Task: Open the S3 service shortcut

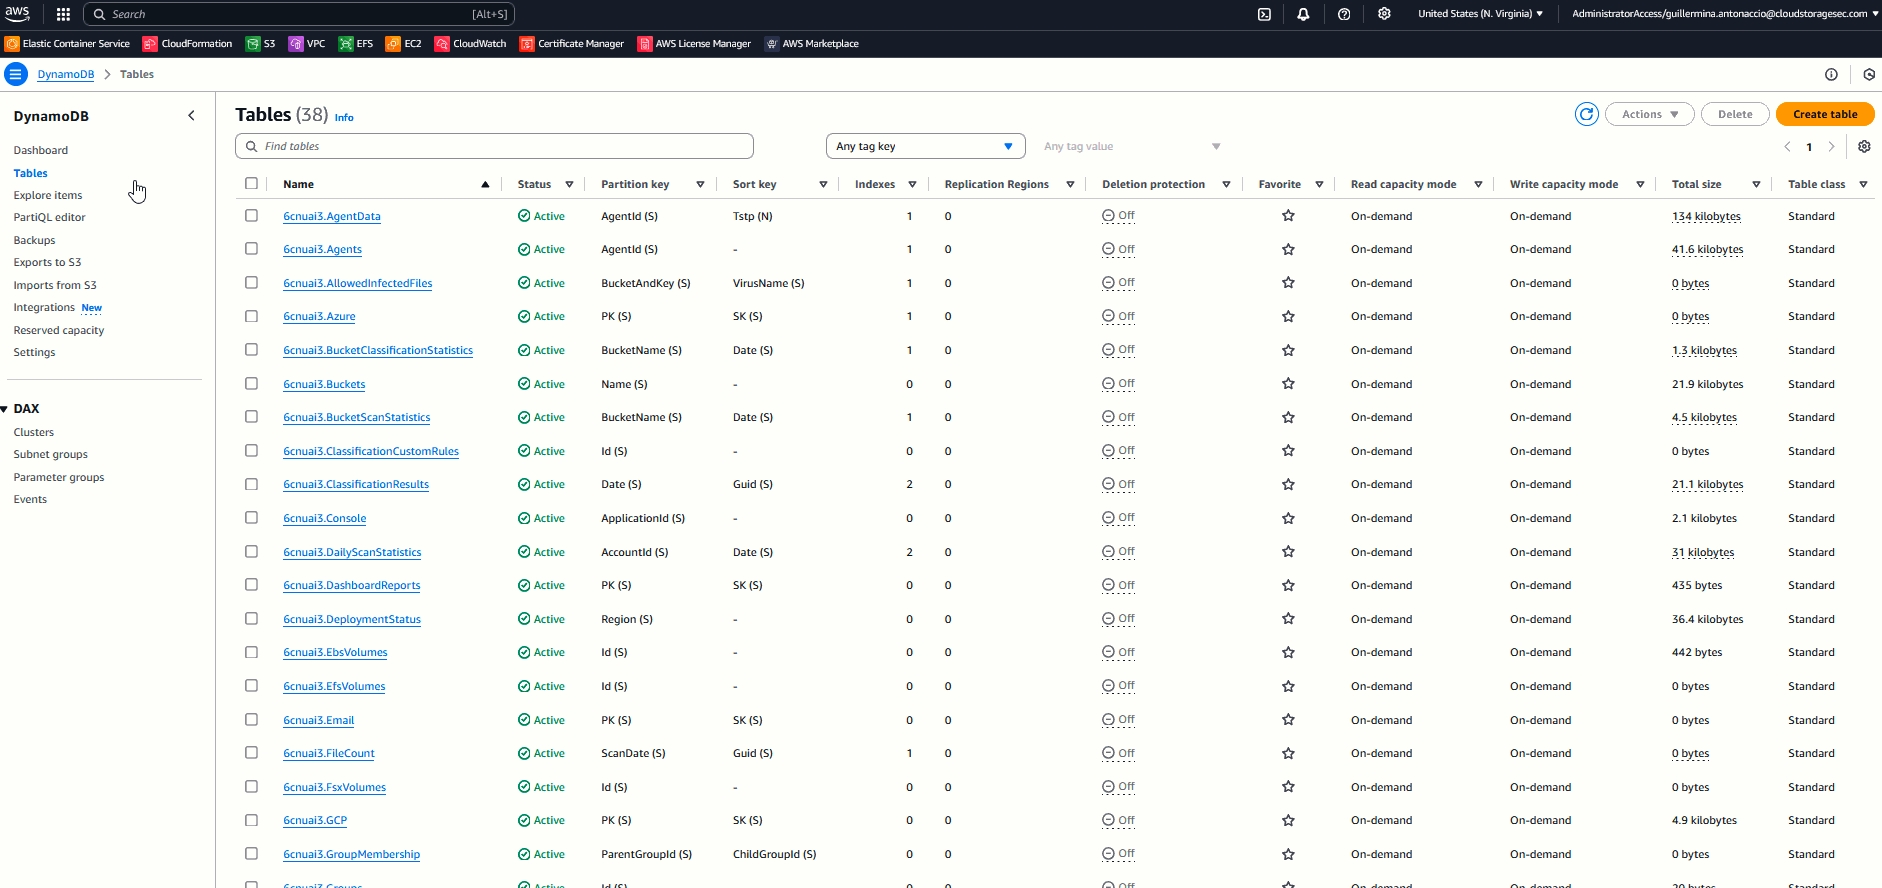Action: click(261, 44)
